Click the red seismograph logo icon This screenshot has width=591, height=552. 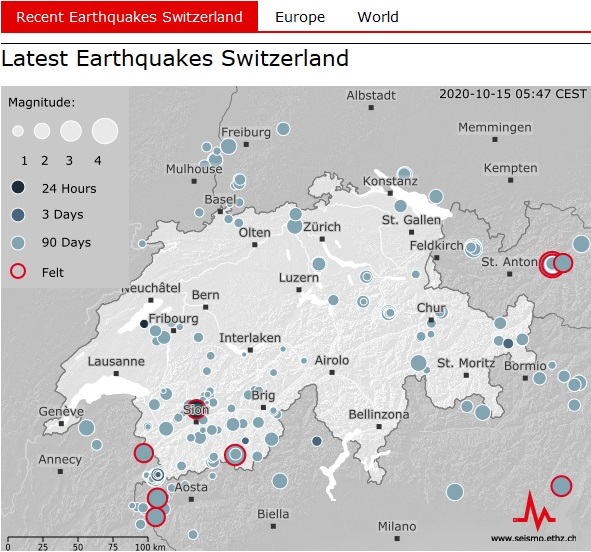click(x=534, y=511)
